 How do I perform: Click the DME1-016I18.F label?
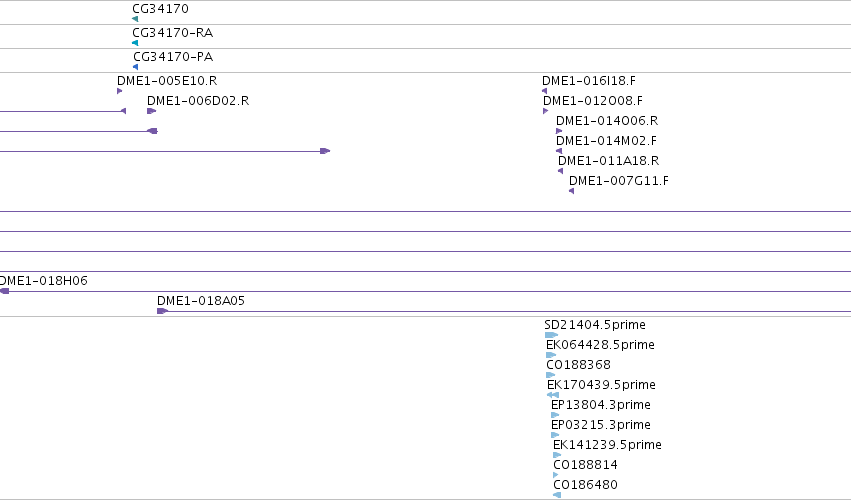[x=589, y=80]
